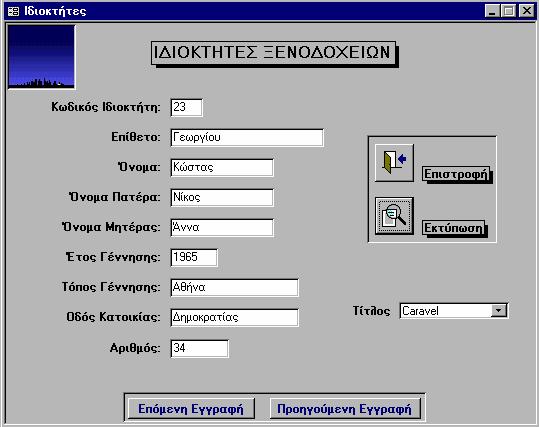The height and width of the screenshot is (427, 539).
Task: Click the Επιστροφή label
Action: tap(456, 174)
